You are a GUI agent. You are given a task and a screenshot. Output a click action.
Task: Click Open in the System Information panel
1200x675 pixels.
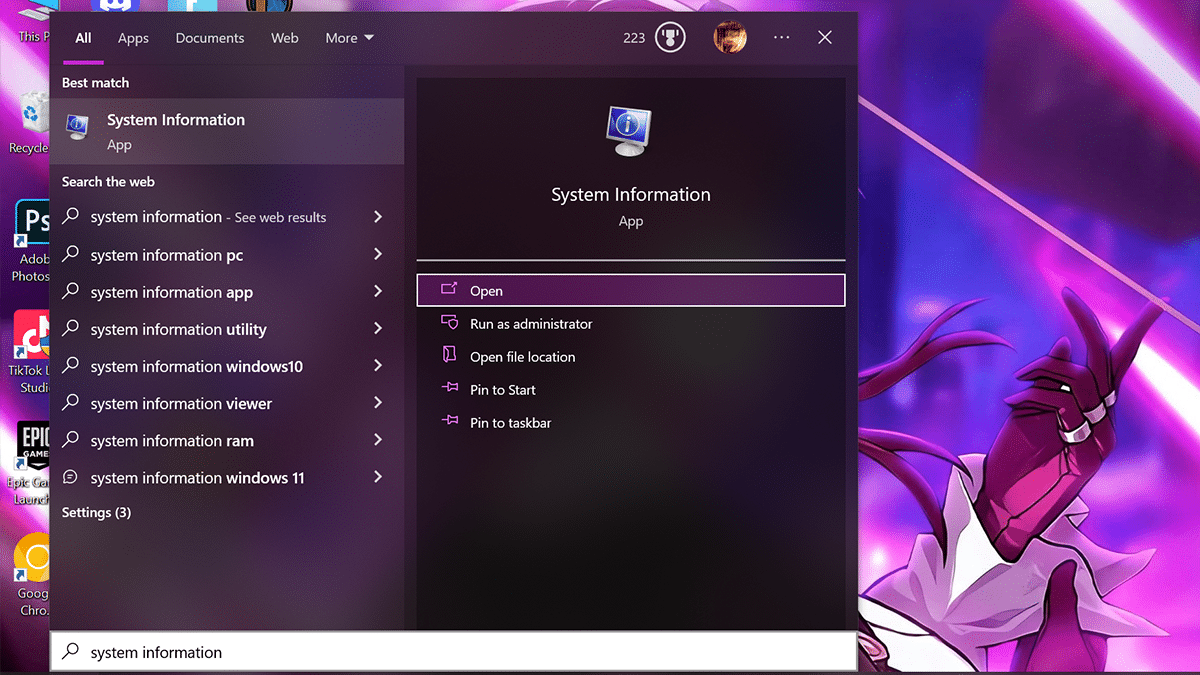pyautogui.click(x=630, y=291)
